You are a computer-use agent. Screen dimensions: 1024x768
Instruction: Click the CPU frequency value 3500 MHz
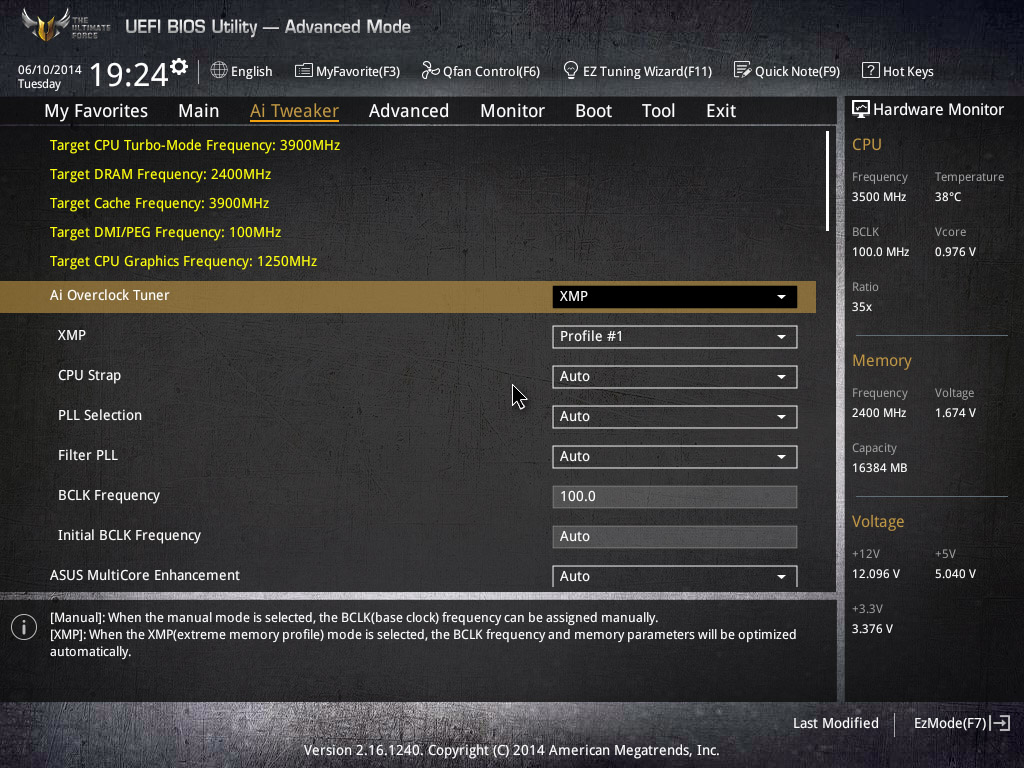click(x=879, y=197)
